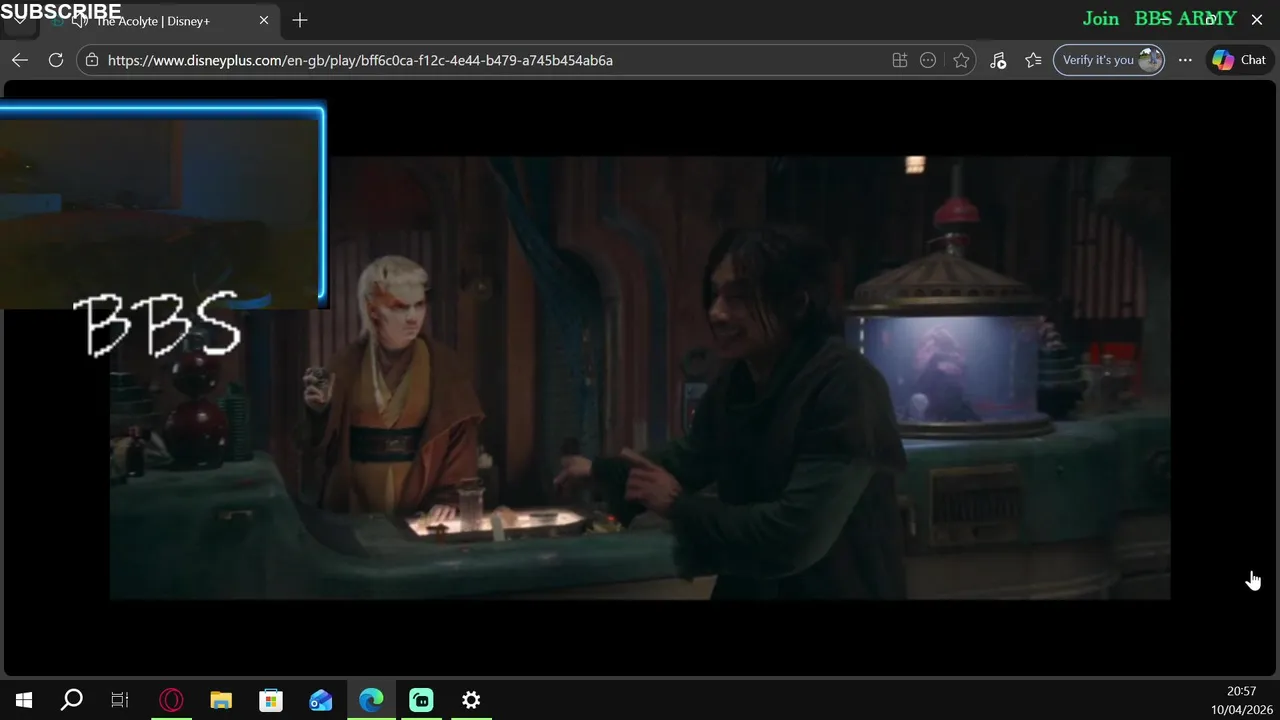The image size is (1280, 720).
Task: Open Settings gear in taskbar
Action: 471,700
